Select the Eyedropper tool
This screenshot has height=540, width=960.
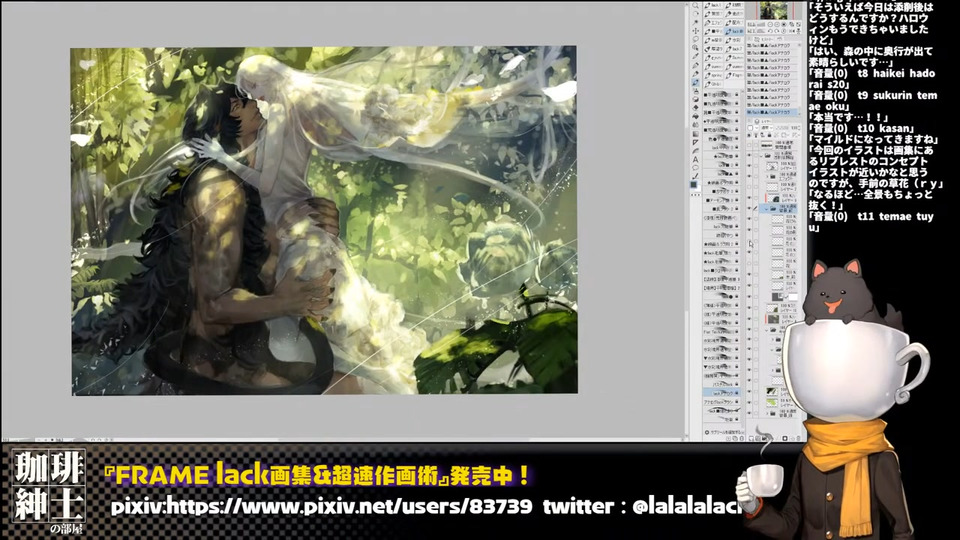[696, 56]
